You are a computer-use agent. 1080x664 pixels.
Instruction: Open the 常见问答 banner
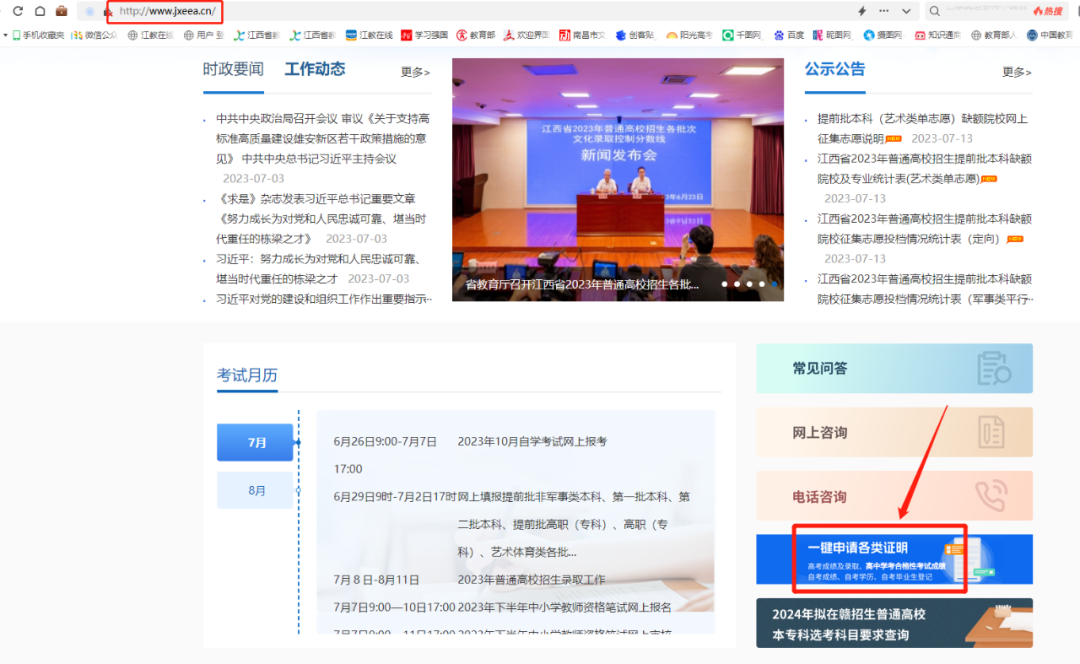[894, 369]
